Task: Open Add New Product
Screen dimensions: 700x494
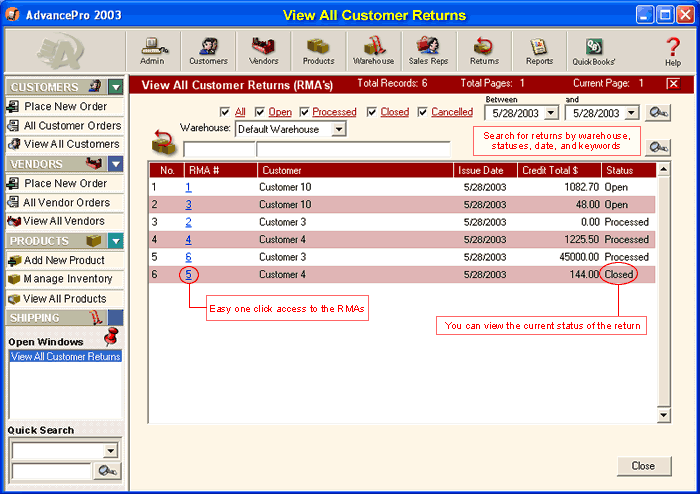Action: click(64, 260)
